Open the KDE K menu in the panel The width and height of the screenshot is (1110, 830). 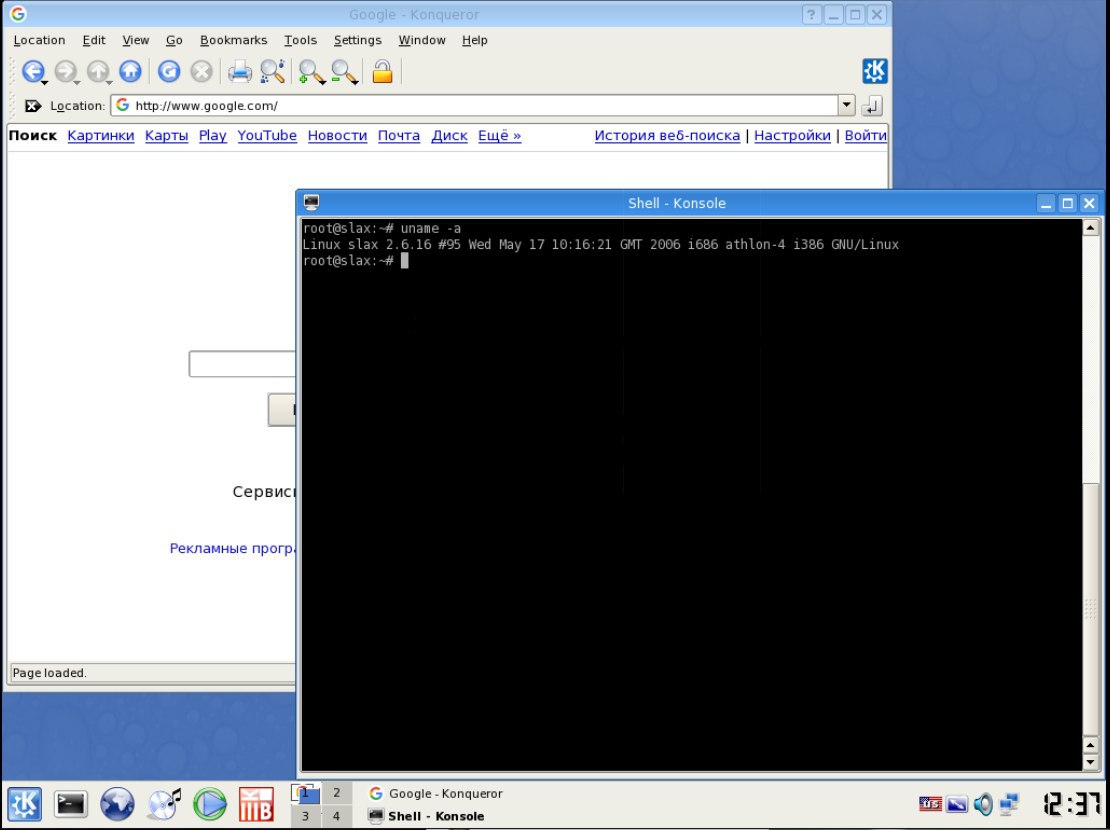pyautogui.click(x=25, y=805)
